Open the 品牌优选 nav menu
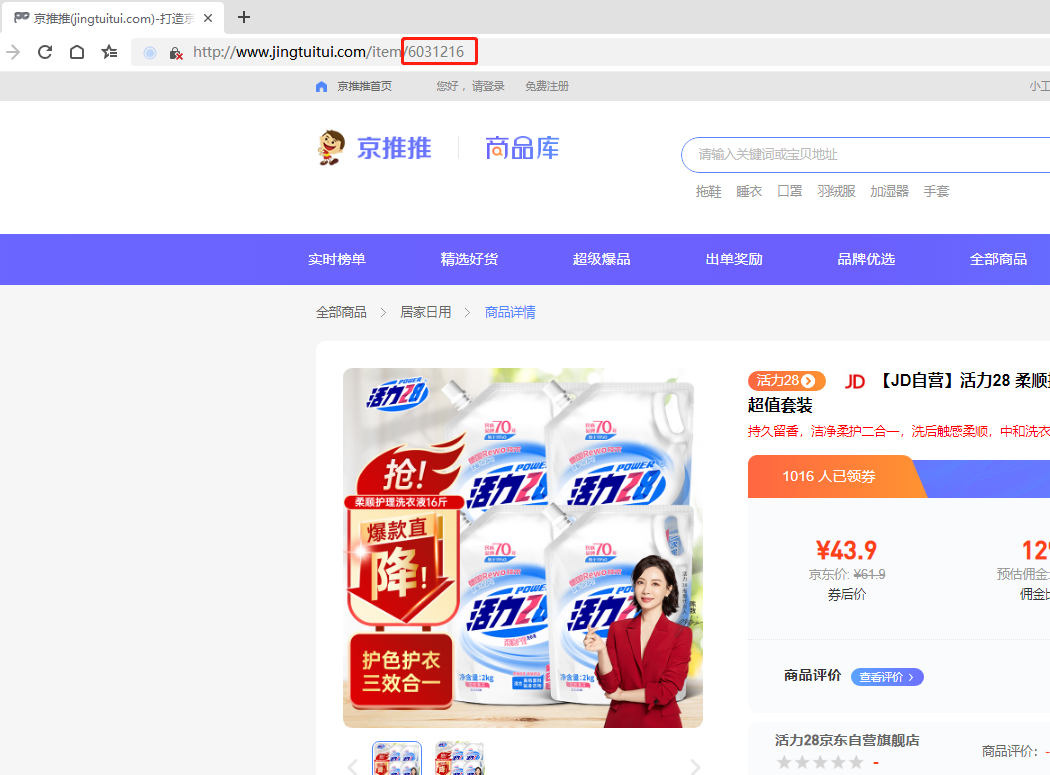Screen dimensions: 1050x775 (866, 259)
